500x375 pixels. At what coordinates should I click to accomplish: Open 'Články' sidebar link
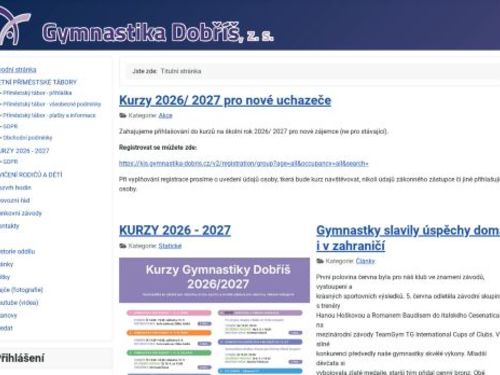[7, 264]
